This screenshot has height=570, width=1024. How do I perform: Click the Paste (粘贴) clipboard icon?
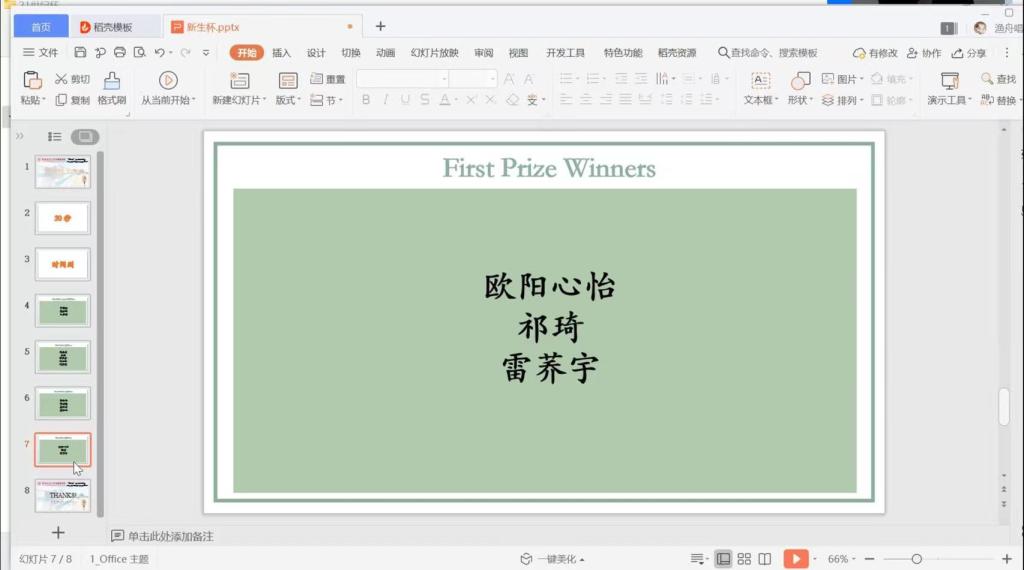(32, 81)
